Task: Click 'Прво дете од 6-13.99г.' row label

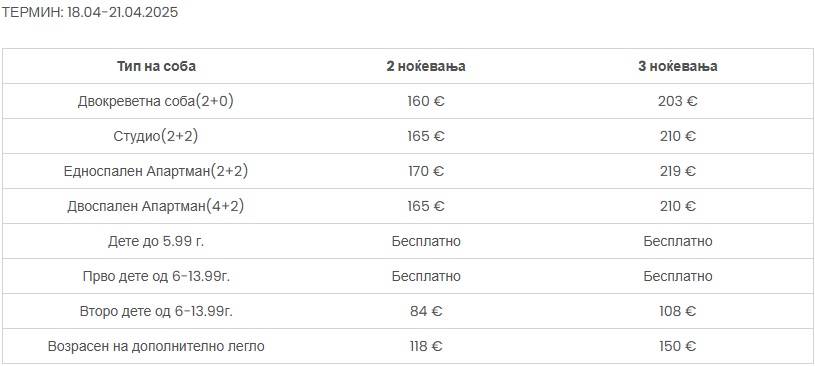Action: tap(156, 276)
